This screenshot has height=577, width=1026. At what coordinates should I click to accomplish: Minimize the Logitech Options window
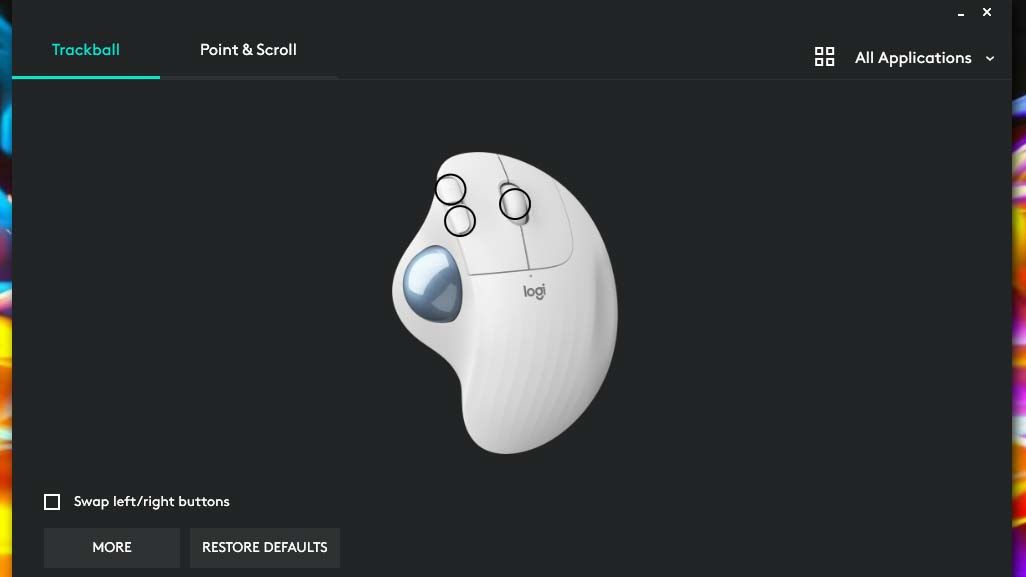click(961, 13)
